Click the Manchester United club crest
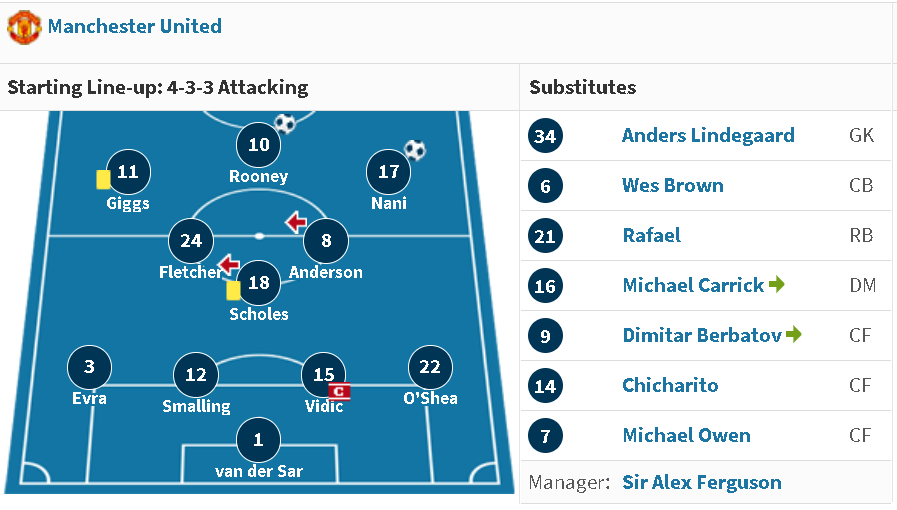The image size is (897, 510). [24, 27]
